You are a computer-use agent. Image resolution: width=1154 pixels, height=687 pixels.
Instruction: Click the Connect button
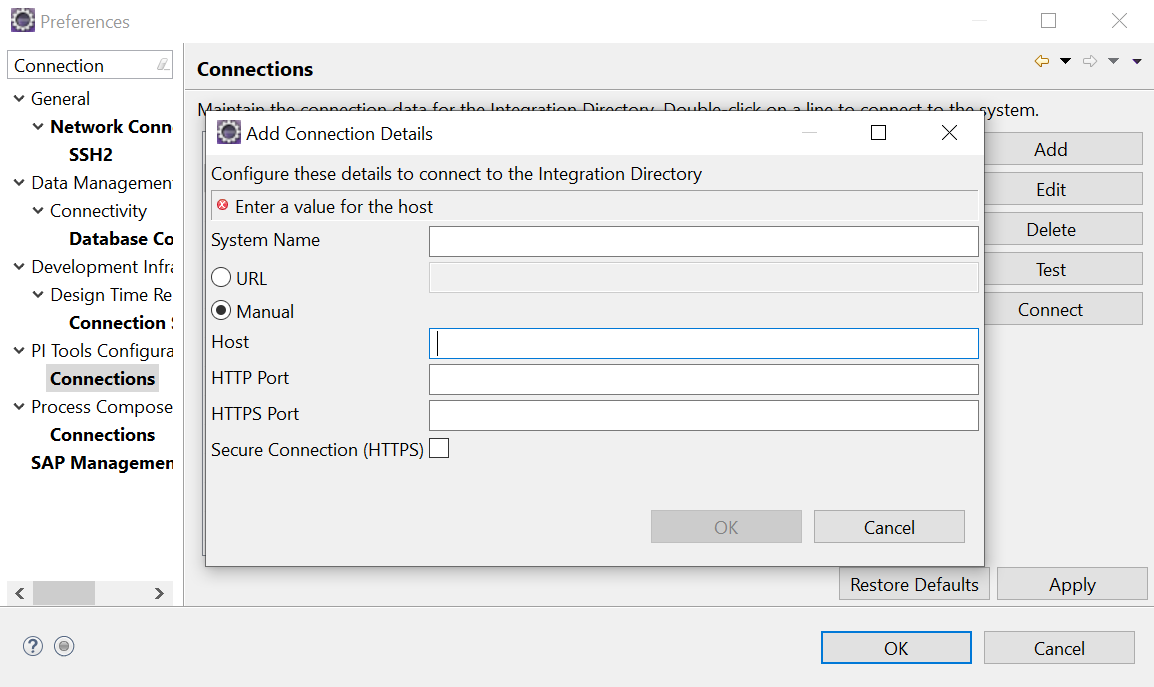tap(1063, 309)
